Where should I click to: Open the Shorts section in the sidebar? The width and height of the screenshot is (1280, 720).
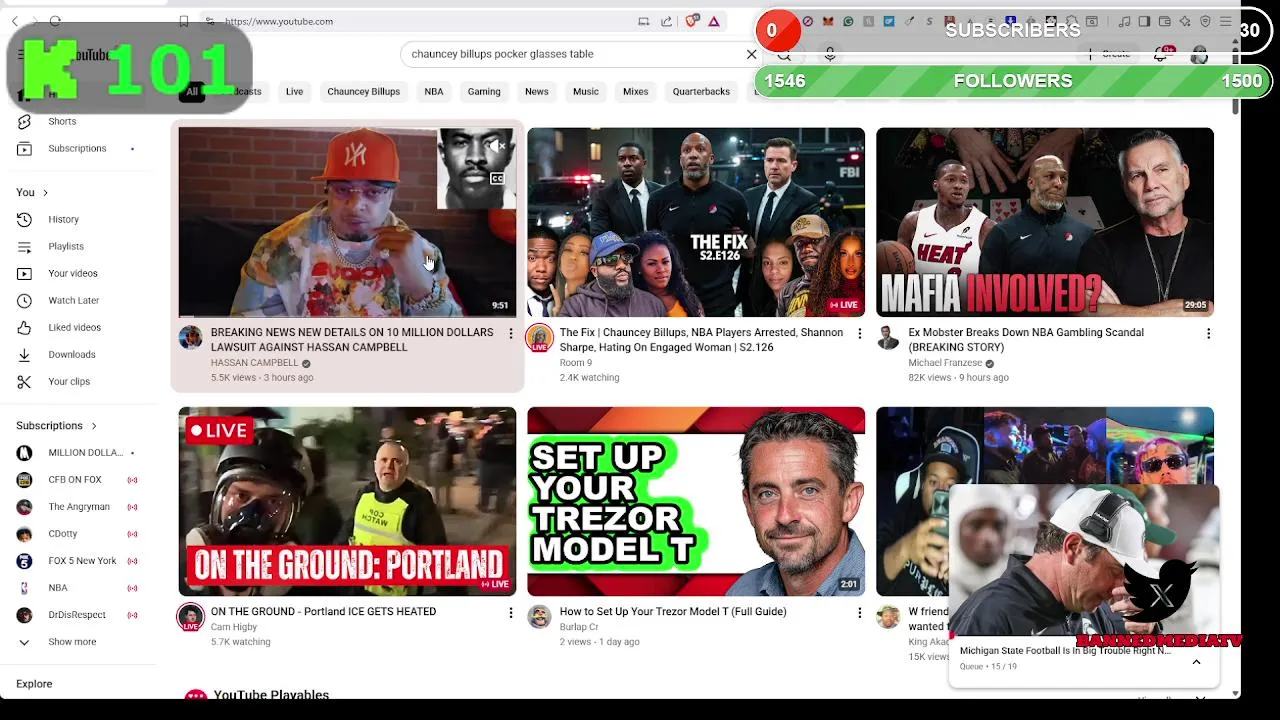62,121
